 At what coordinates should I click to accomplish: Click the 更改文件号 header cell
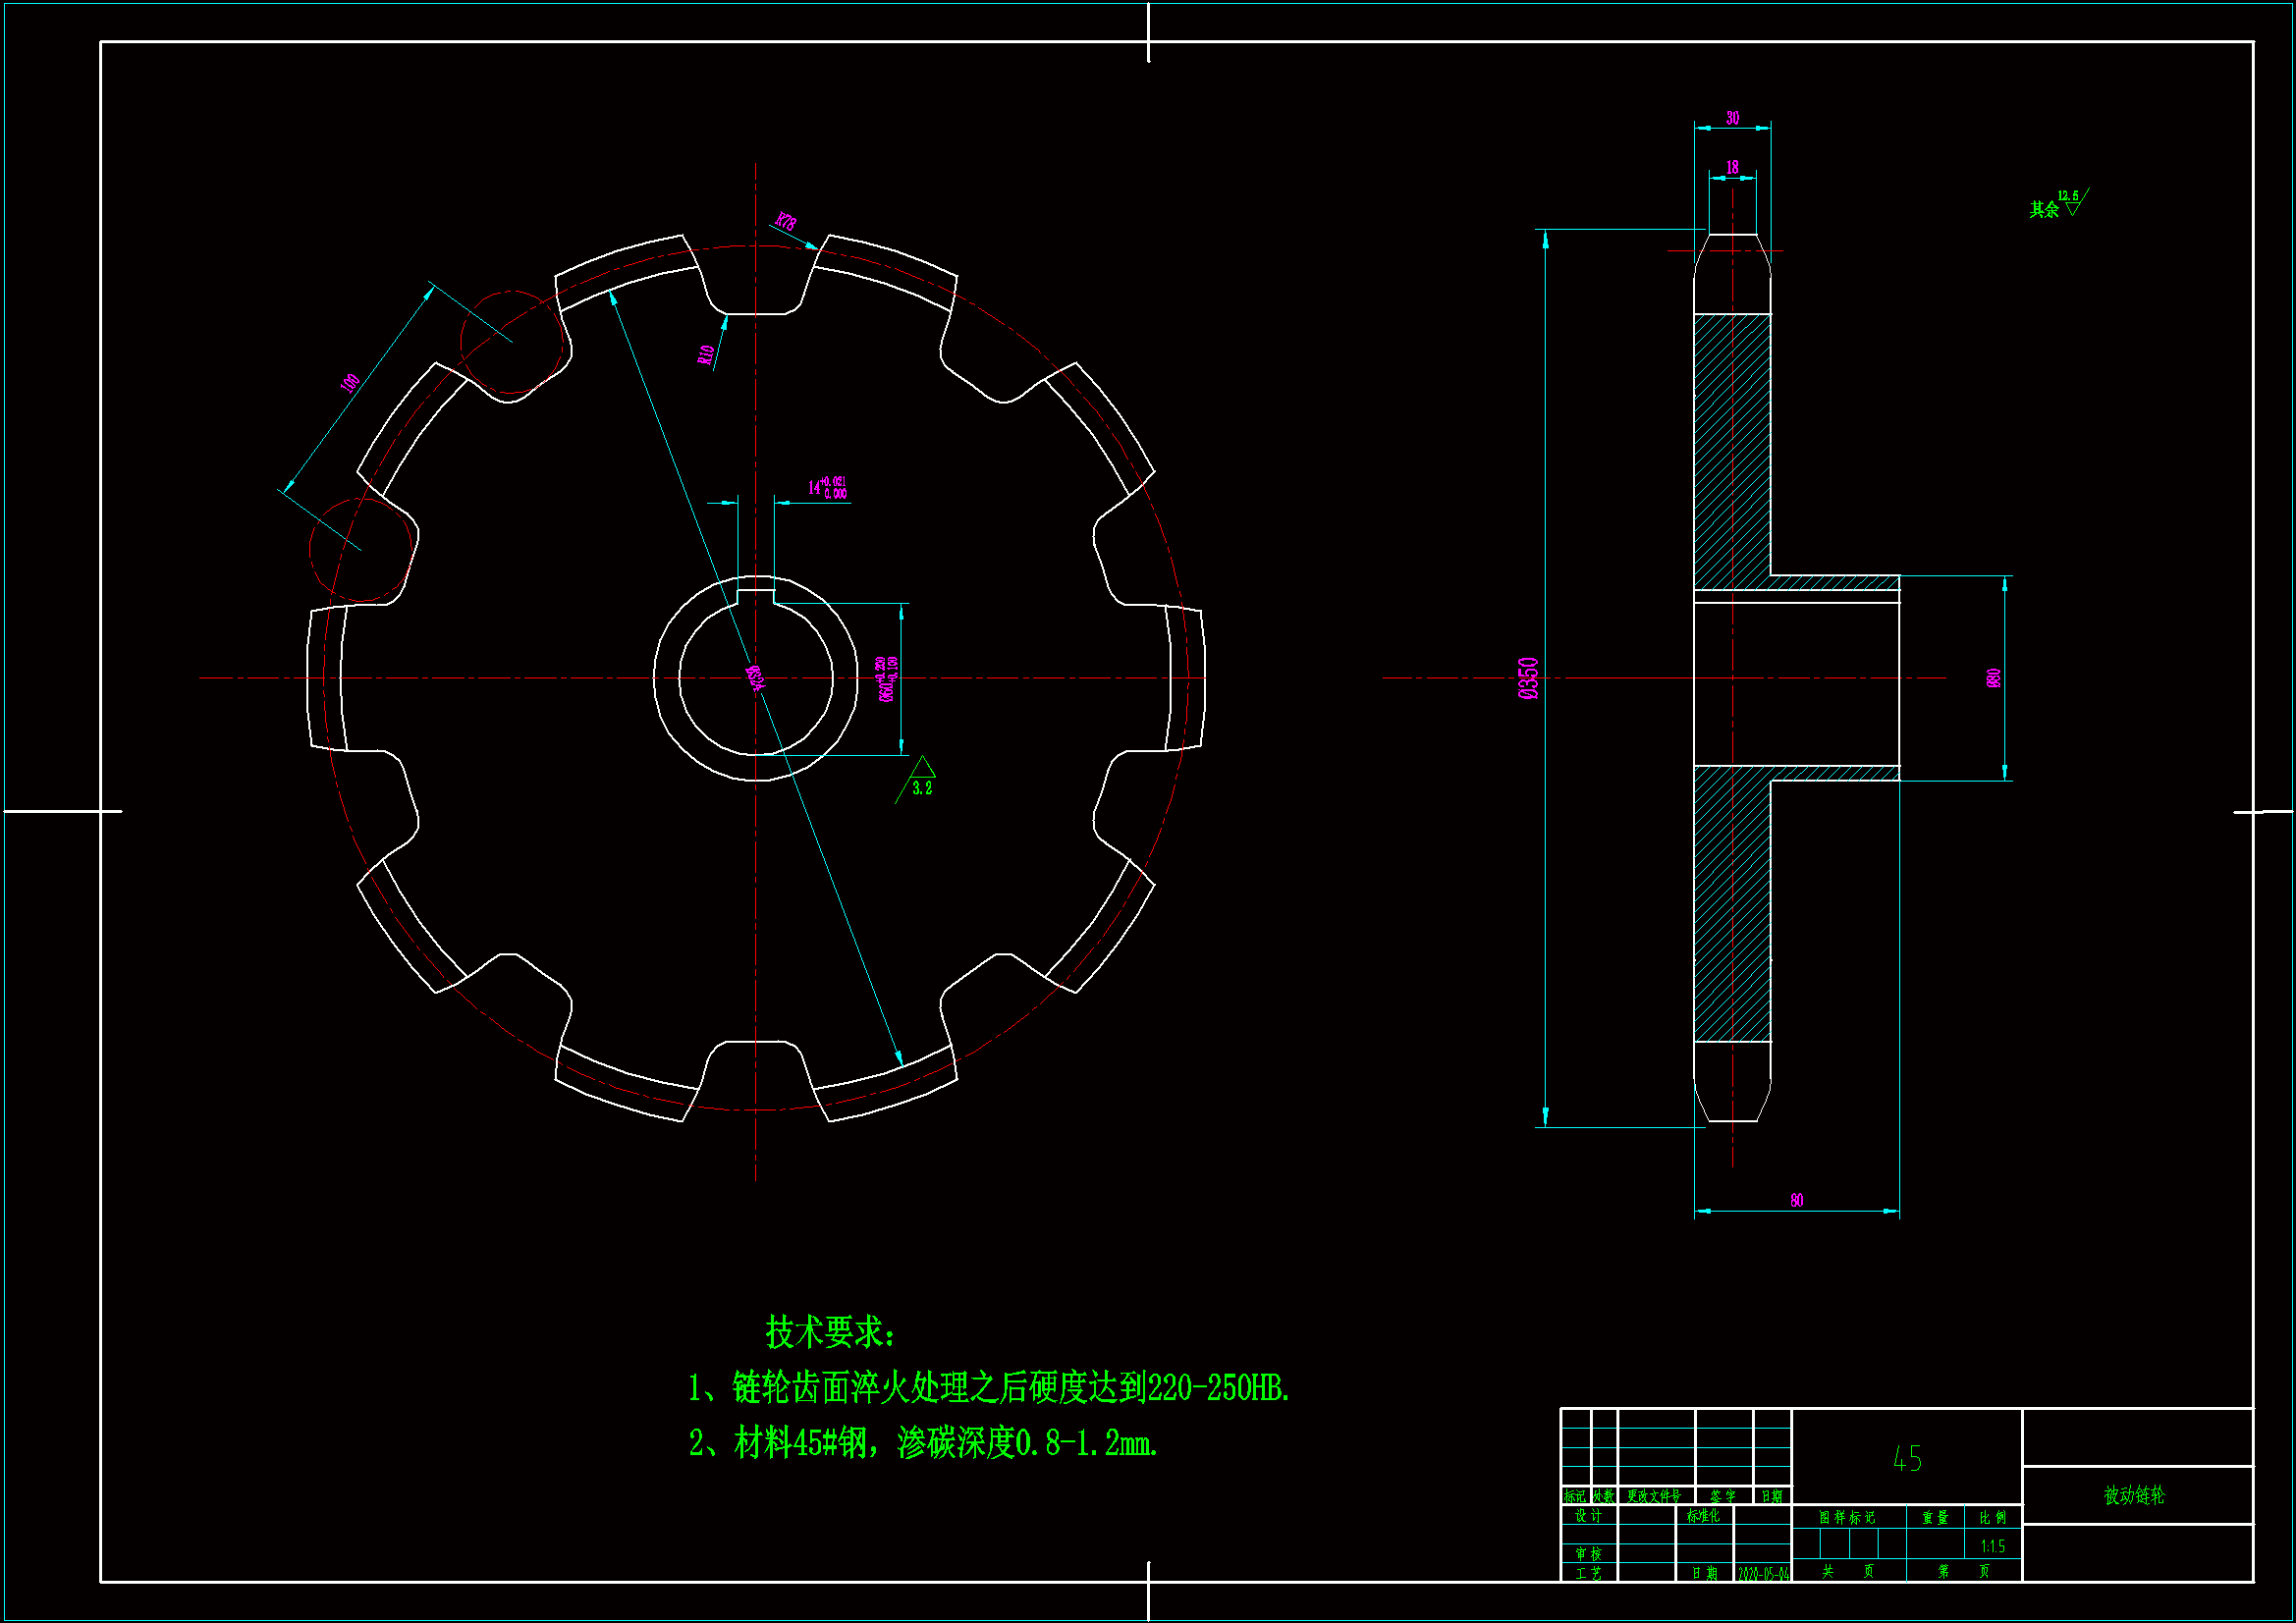(1654, 1496)
